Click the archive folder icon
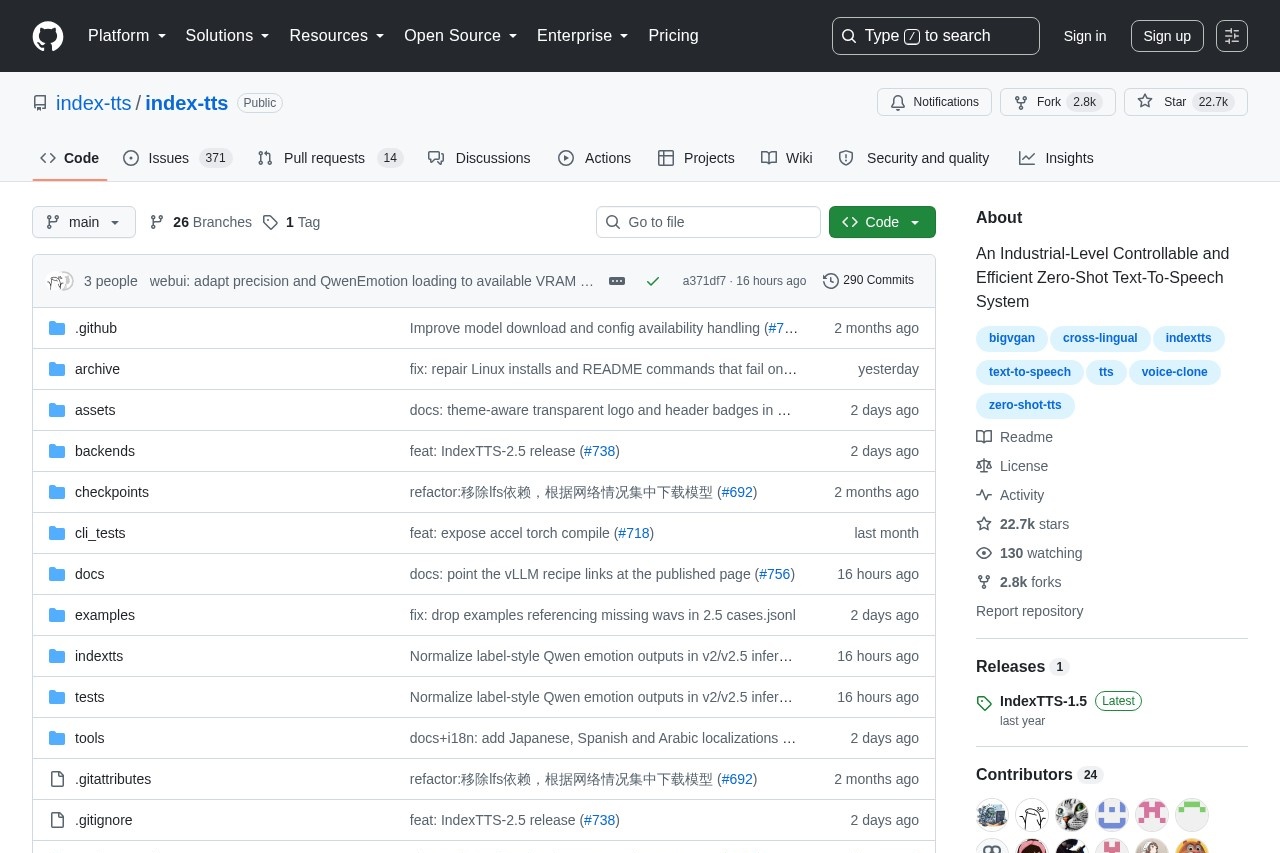Image resolution: width=1280 pixels, height=853 pixels. point(57,369)
